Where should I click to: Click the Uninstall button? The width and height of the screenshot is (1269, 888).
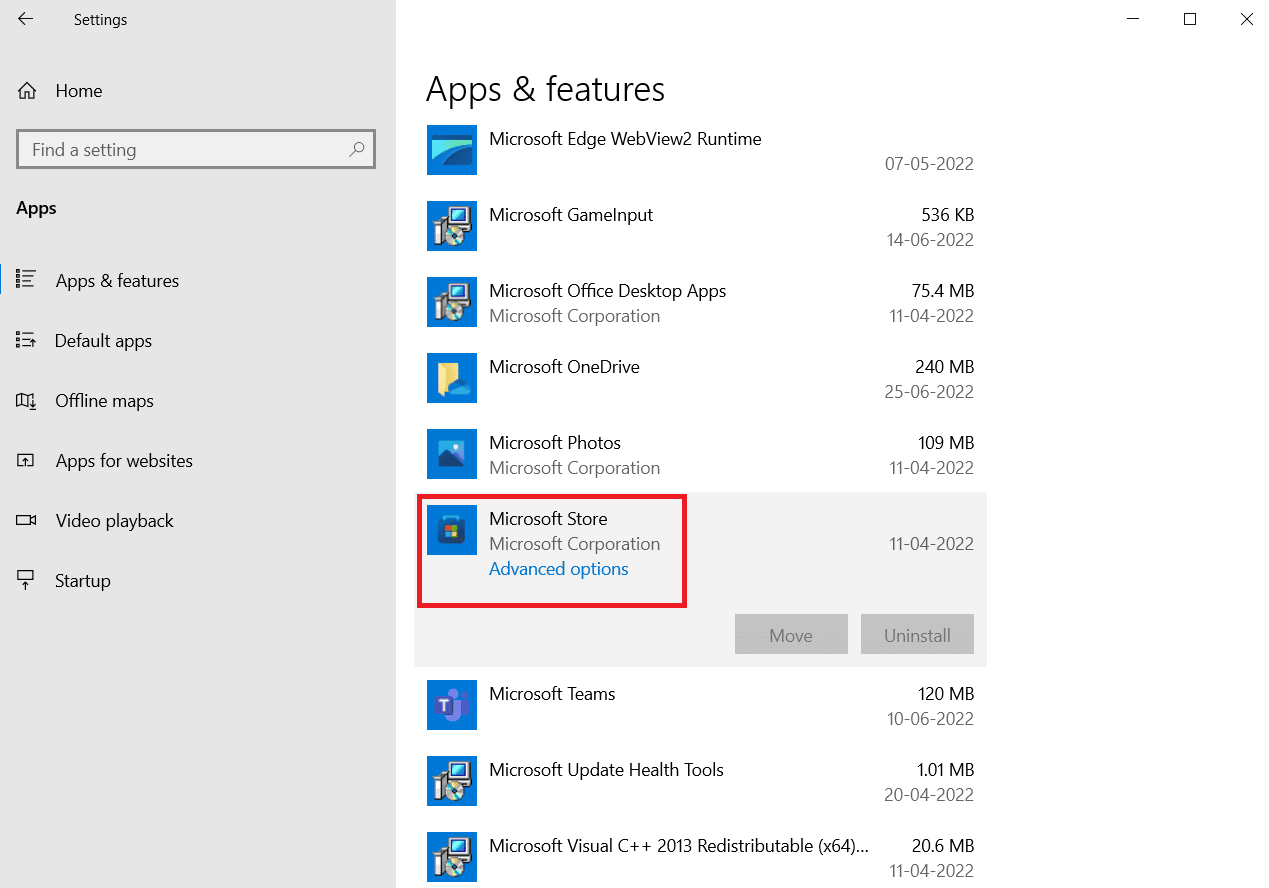coord(917,635)
